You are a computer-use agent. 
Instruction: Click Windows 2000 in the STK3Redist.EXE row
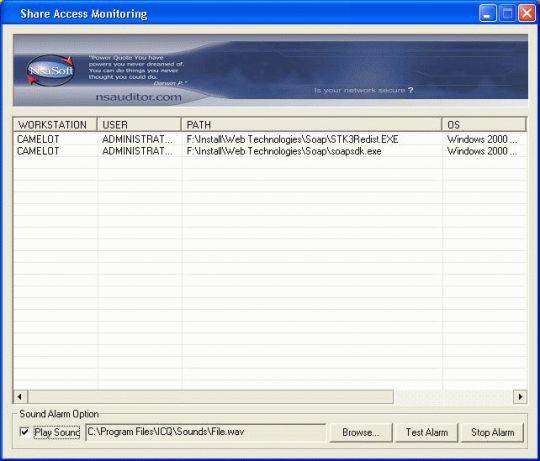click(x=482, y=139)
